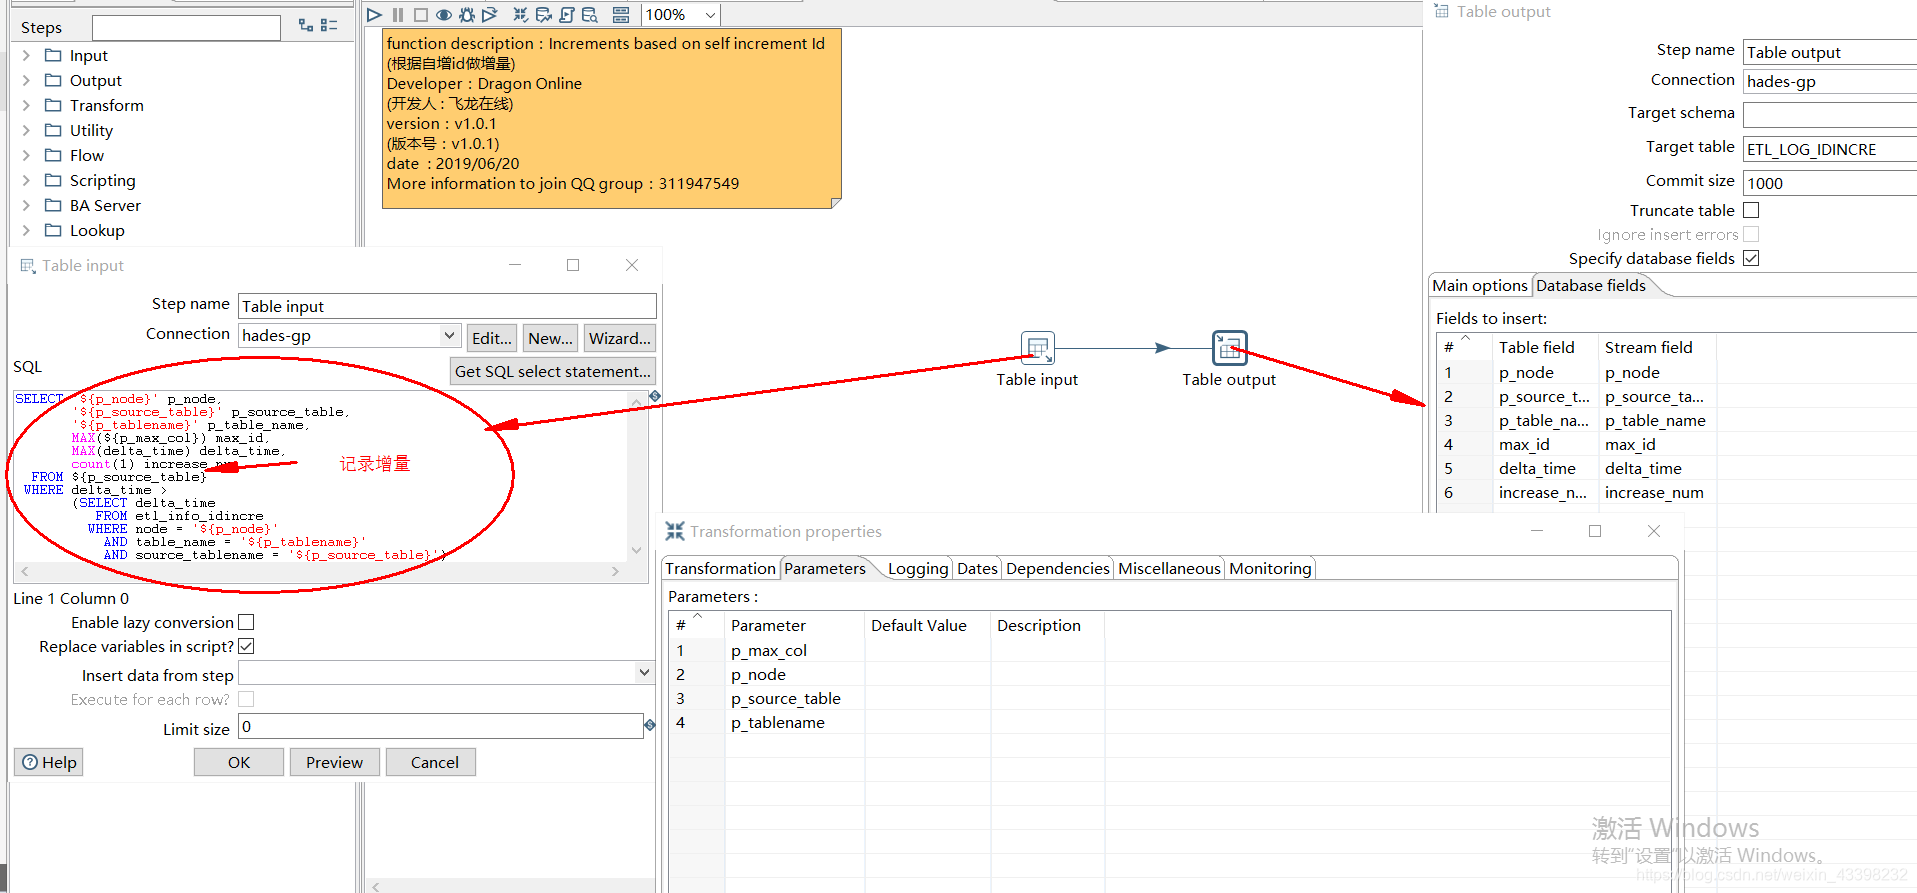The image size is (1917, 893).
Task: Show the execution results pane
Action: coord(621,15)
